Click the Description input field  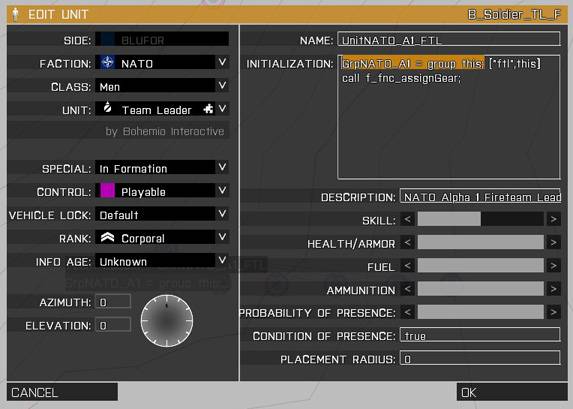(x=480, y=196)
